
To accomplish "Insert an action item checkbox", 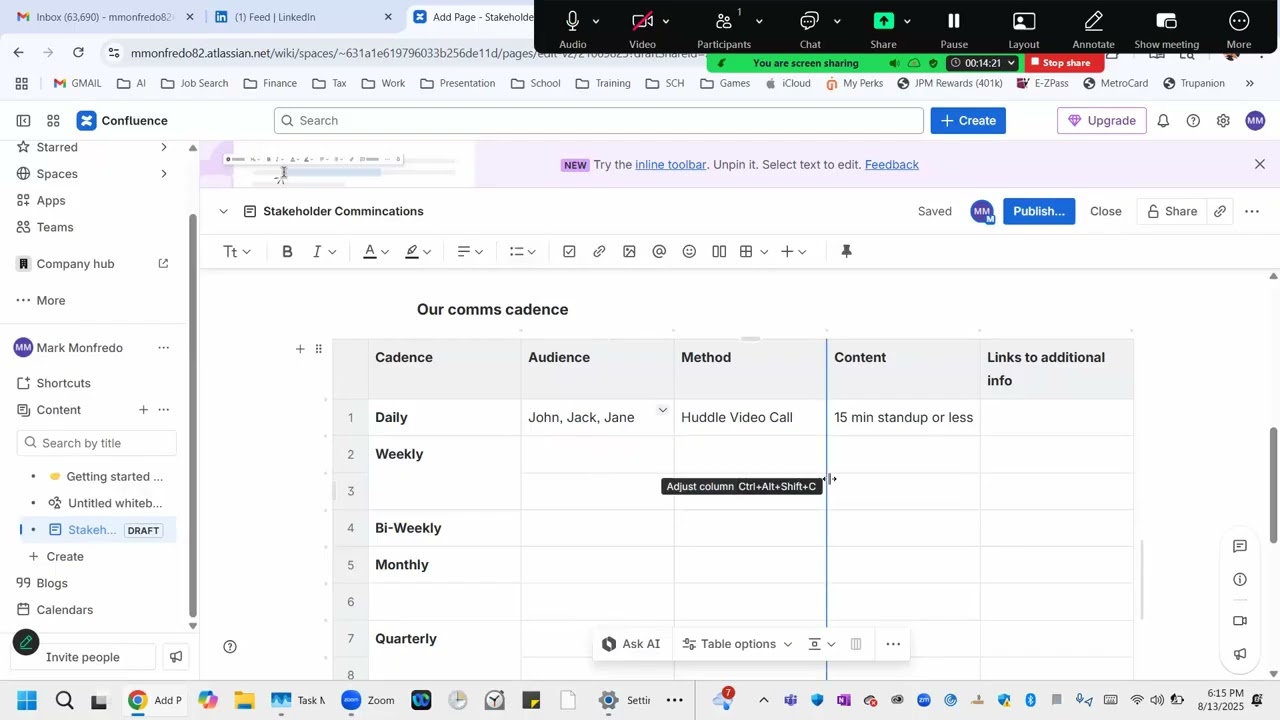I will 569,252.
